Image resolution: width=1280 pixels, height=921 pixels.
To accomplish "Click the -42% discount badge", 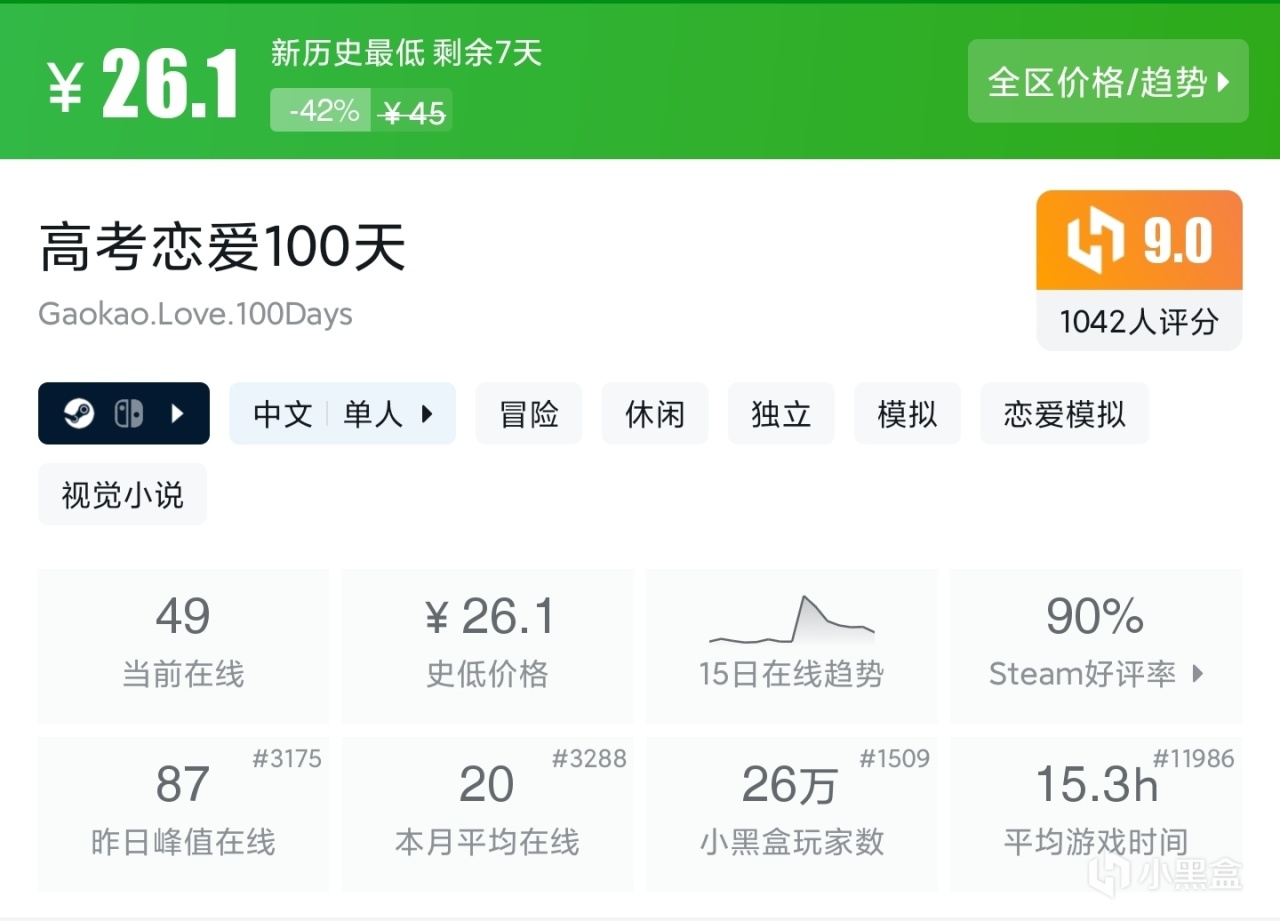I will coord(318,110).
